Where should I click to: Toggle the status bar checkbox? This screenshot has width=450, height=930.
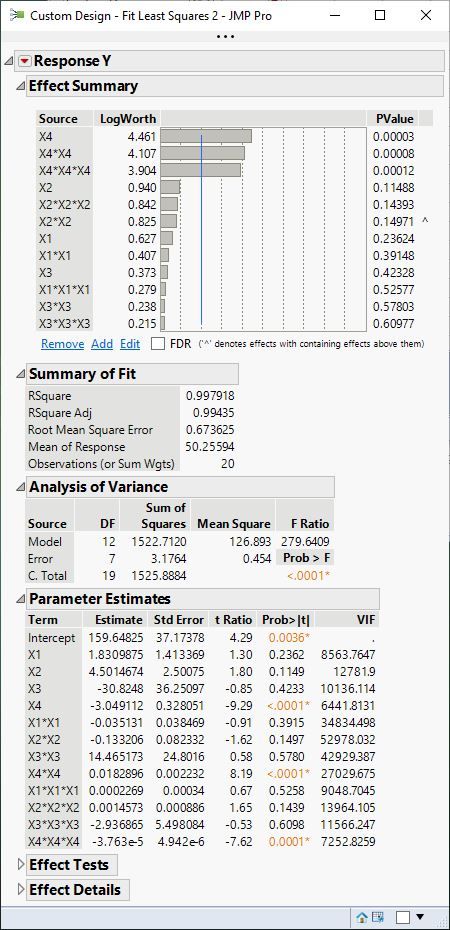pyautogui.click(x=403, y=917)
